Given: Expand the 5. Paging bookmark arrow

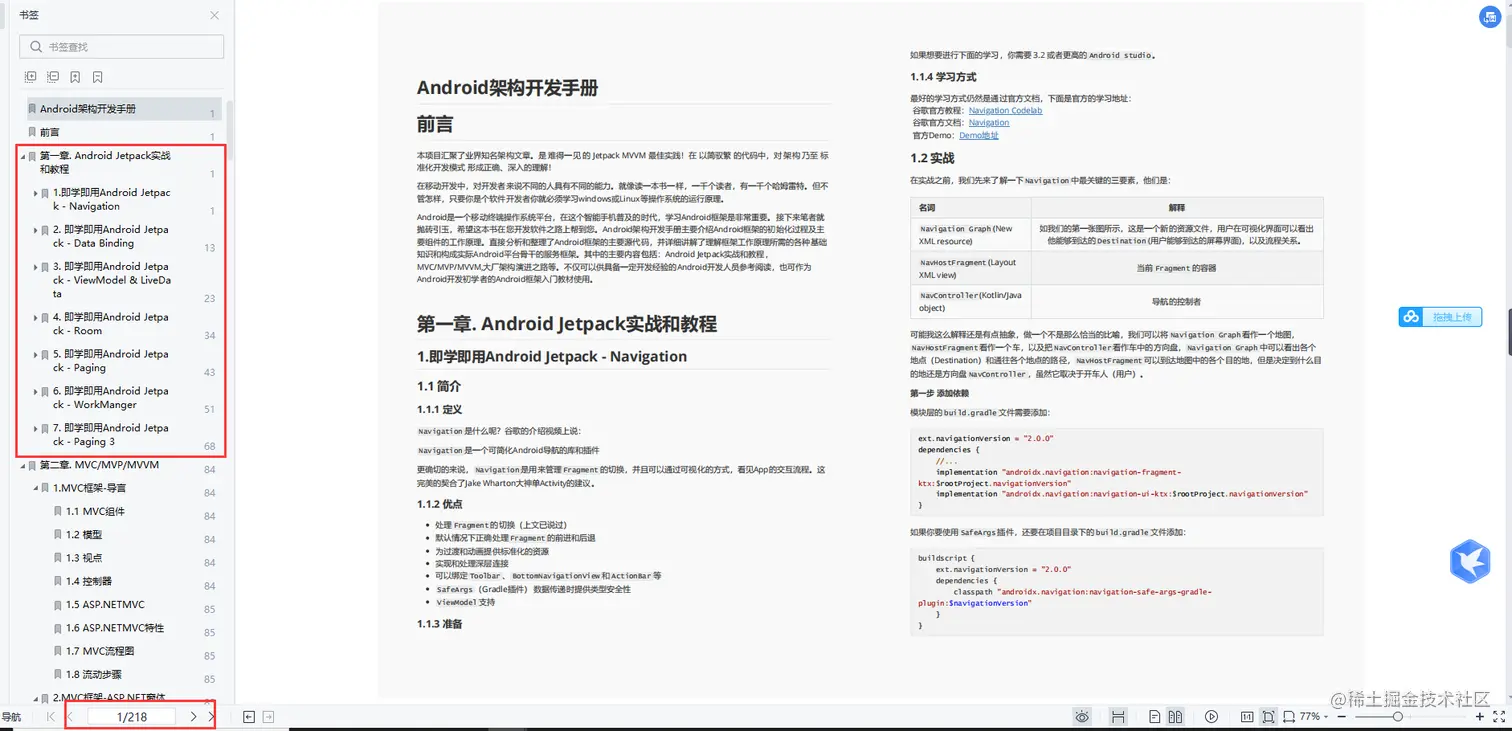Looking at the screenshot, I should point(36,354).
